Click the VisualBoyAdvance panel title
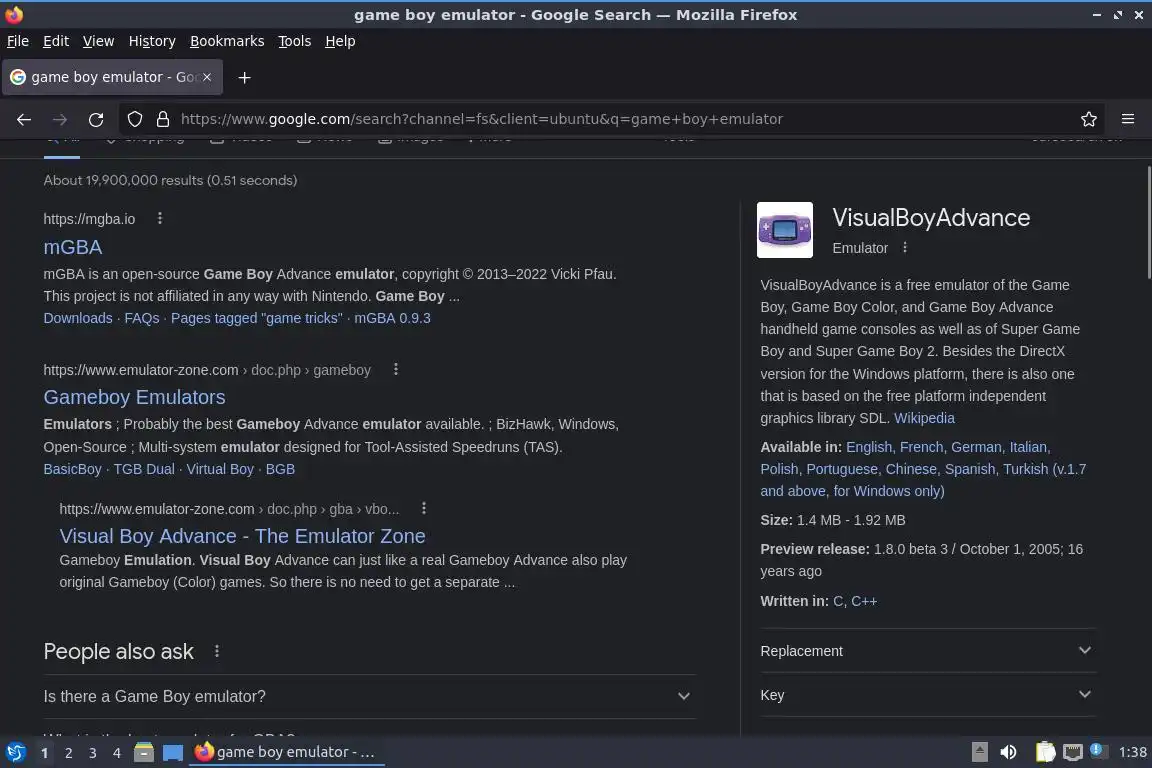 click(x=931, y=218)
